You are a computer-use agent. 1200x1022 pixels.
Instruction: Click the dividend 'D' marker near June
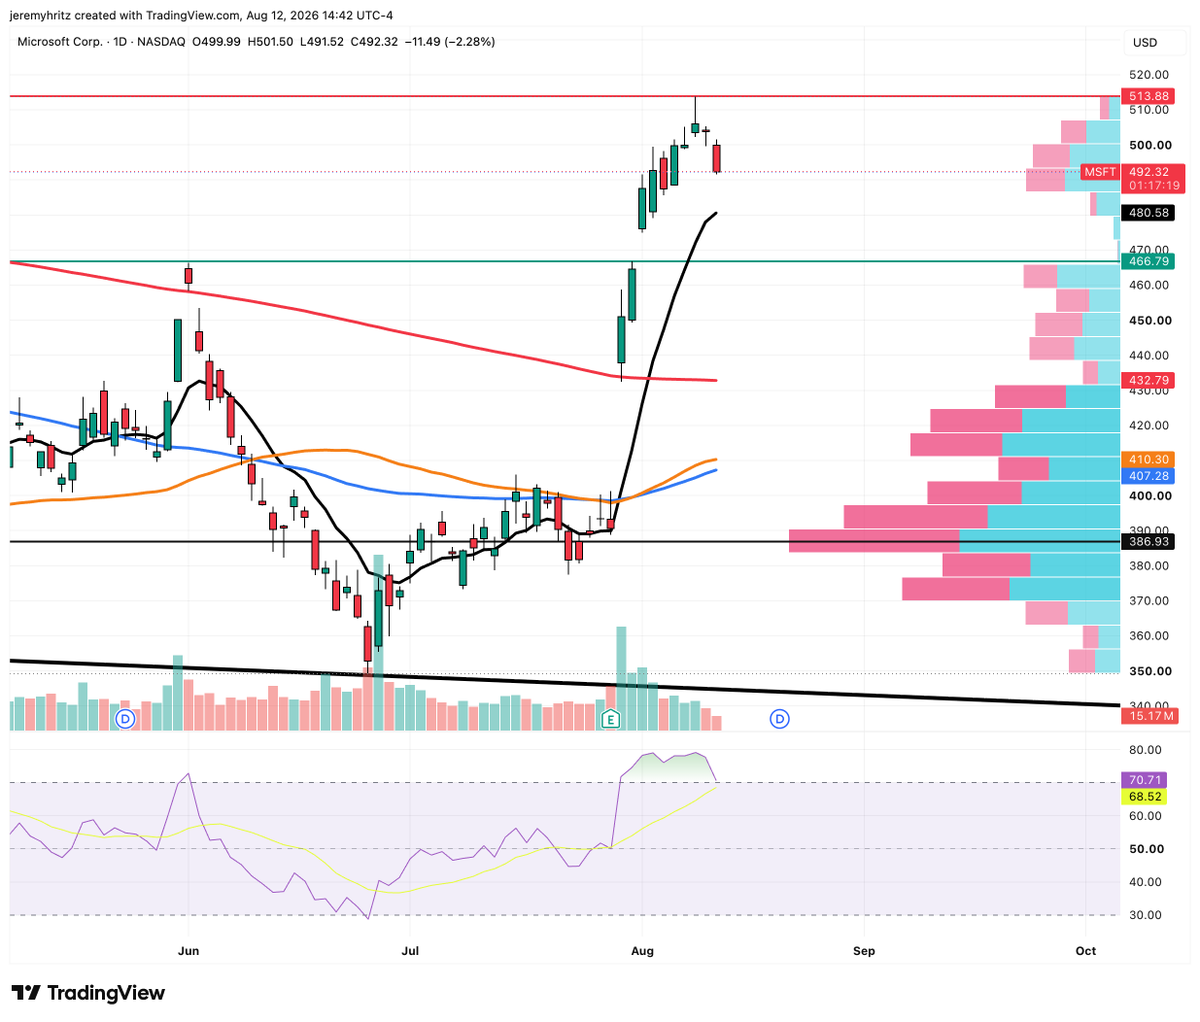pyautogui.click(x=125, y=718)
